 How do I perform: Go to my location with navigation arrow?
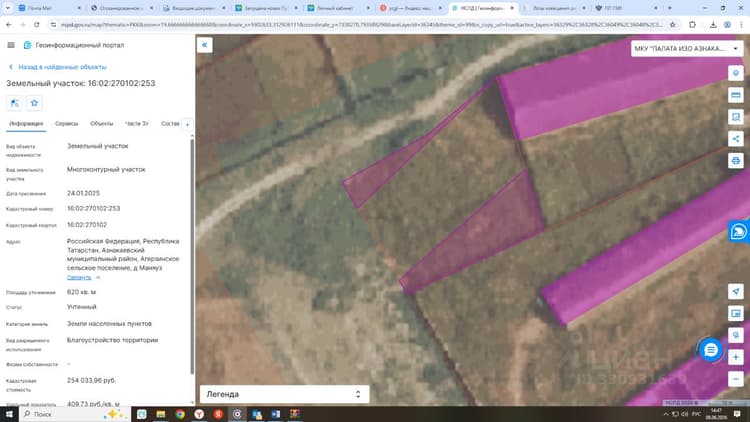(x=736, y=291)
